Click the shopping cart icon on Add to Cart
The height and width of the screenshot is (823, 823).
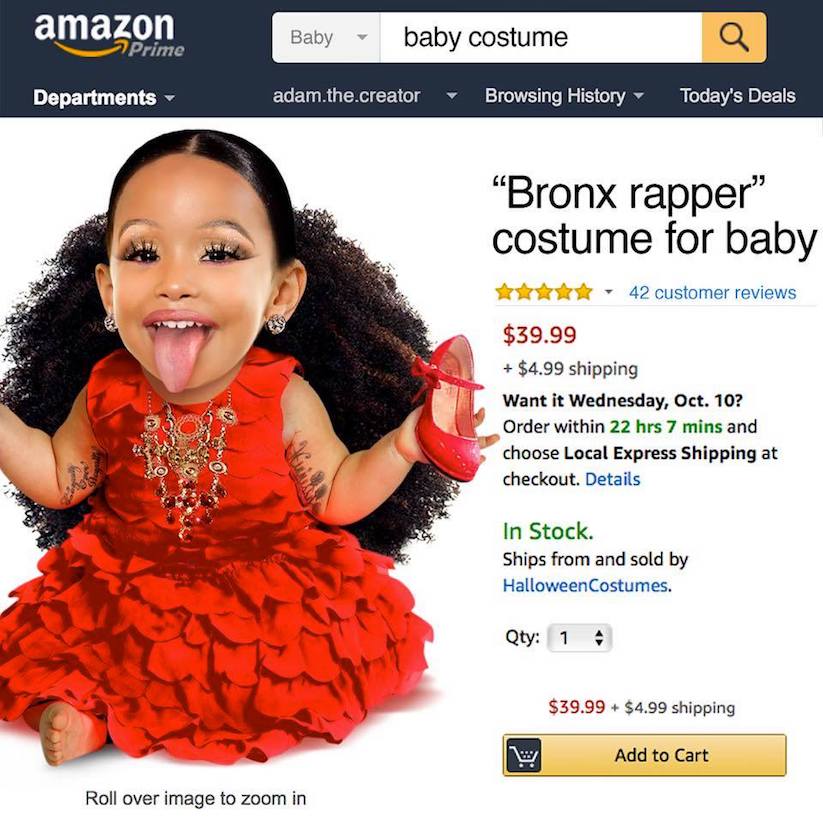[x=524, y=755]
